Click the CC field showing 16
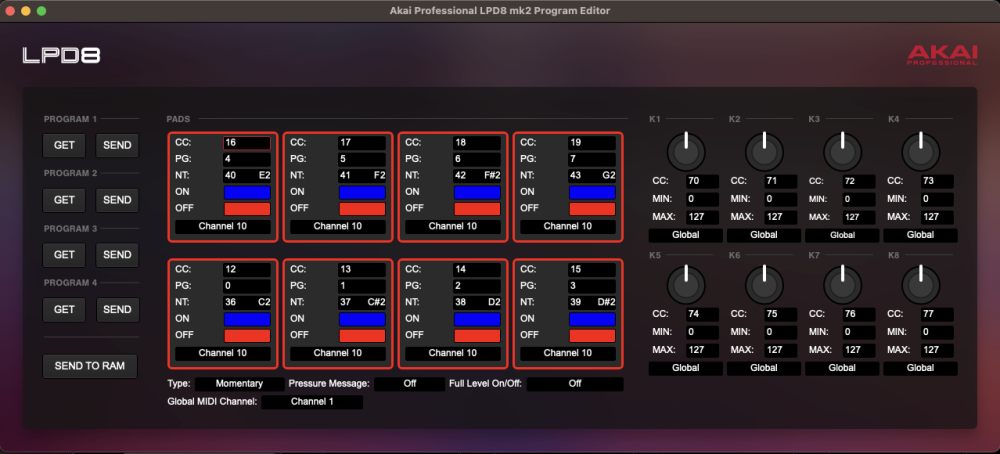 click(x=247, y=143)
